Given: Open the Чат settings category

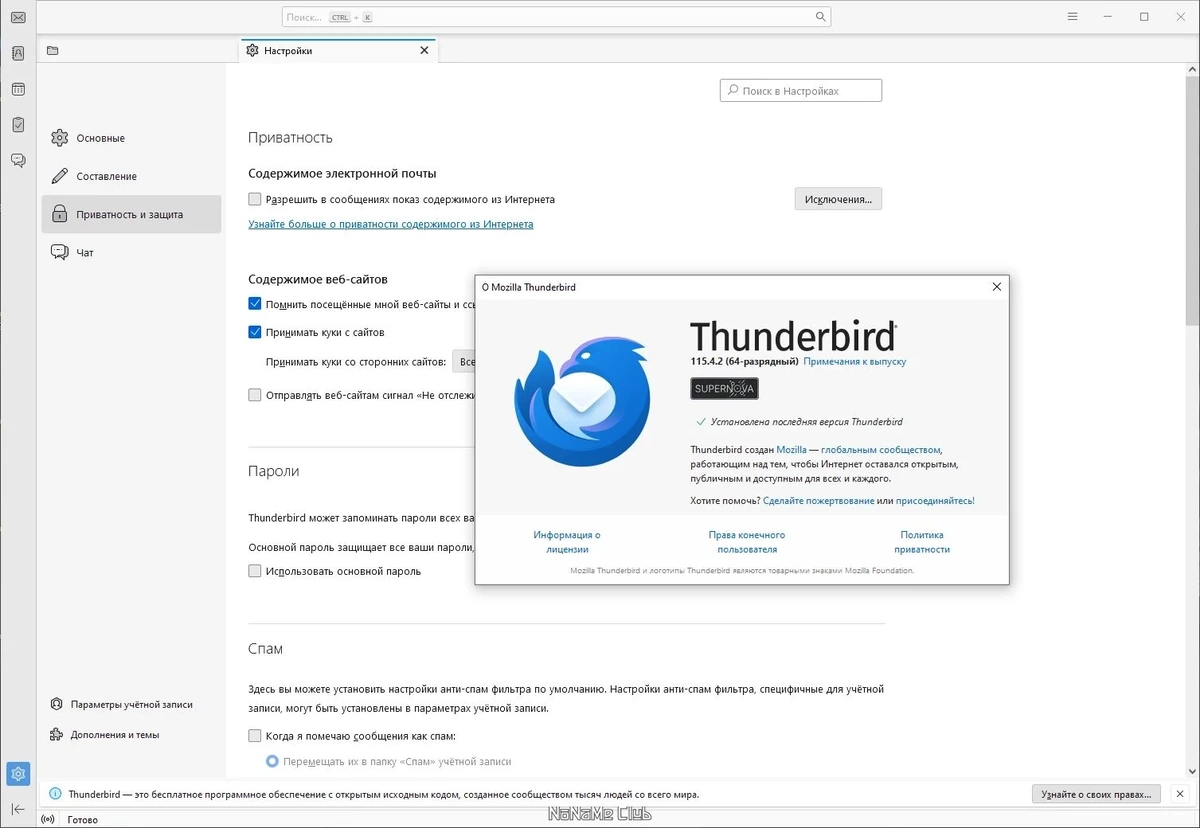Looking at the screenshot, I should point(131,253).
